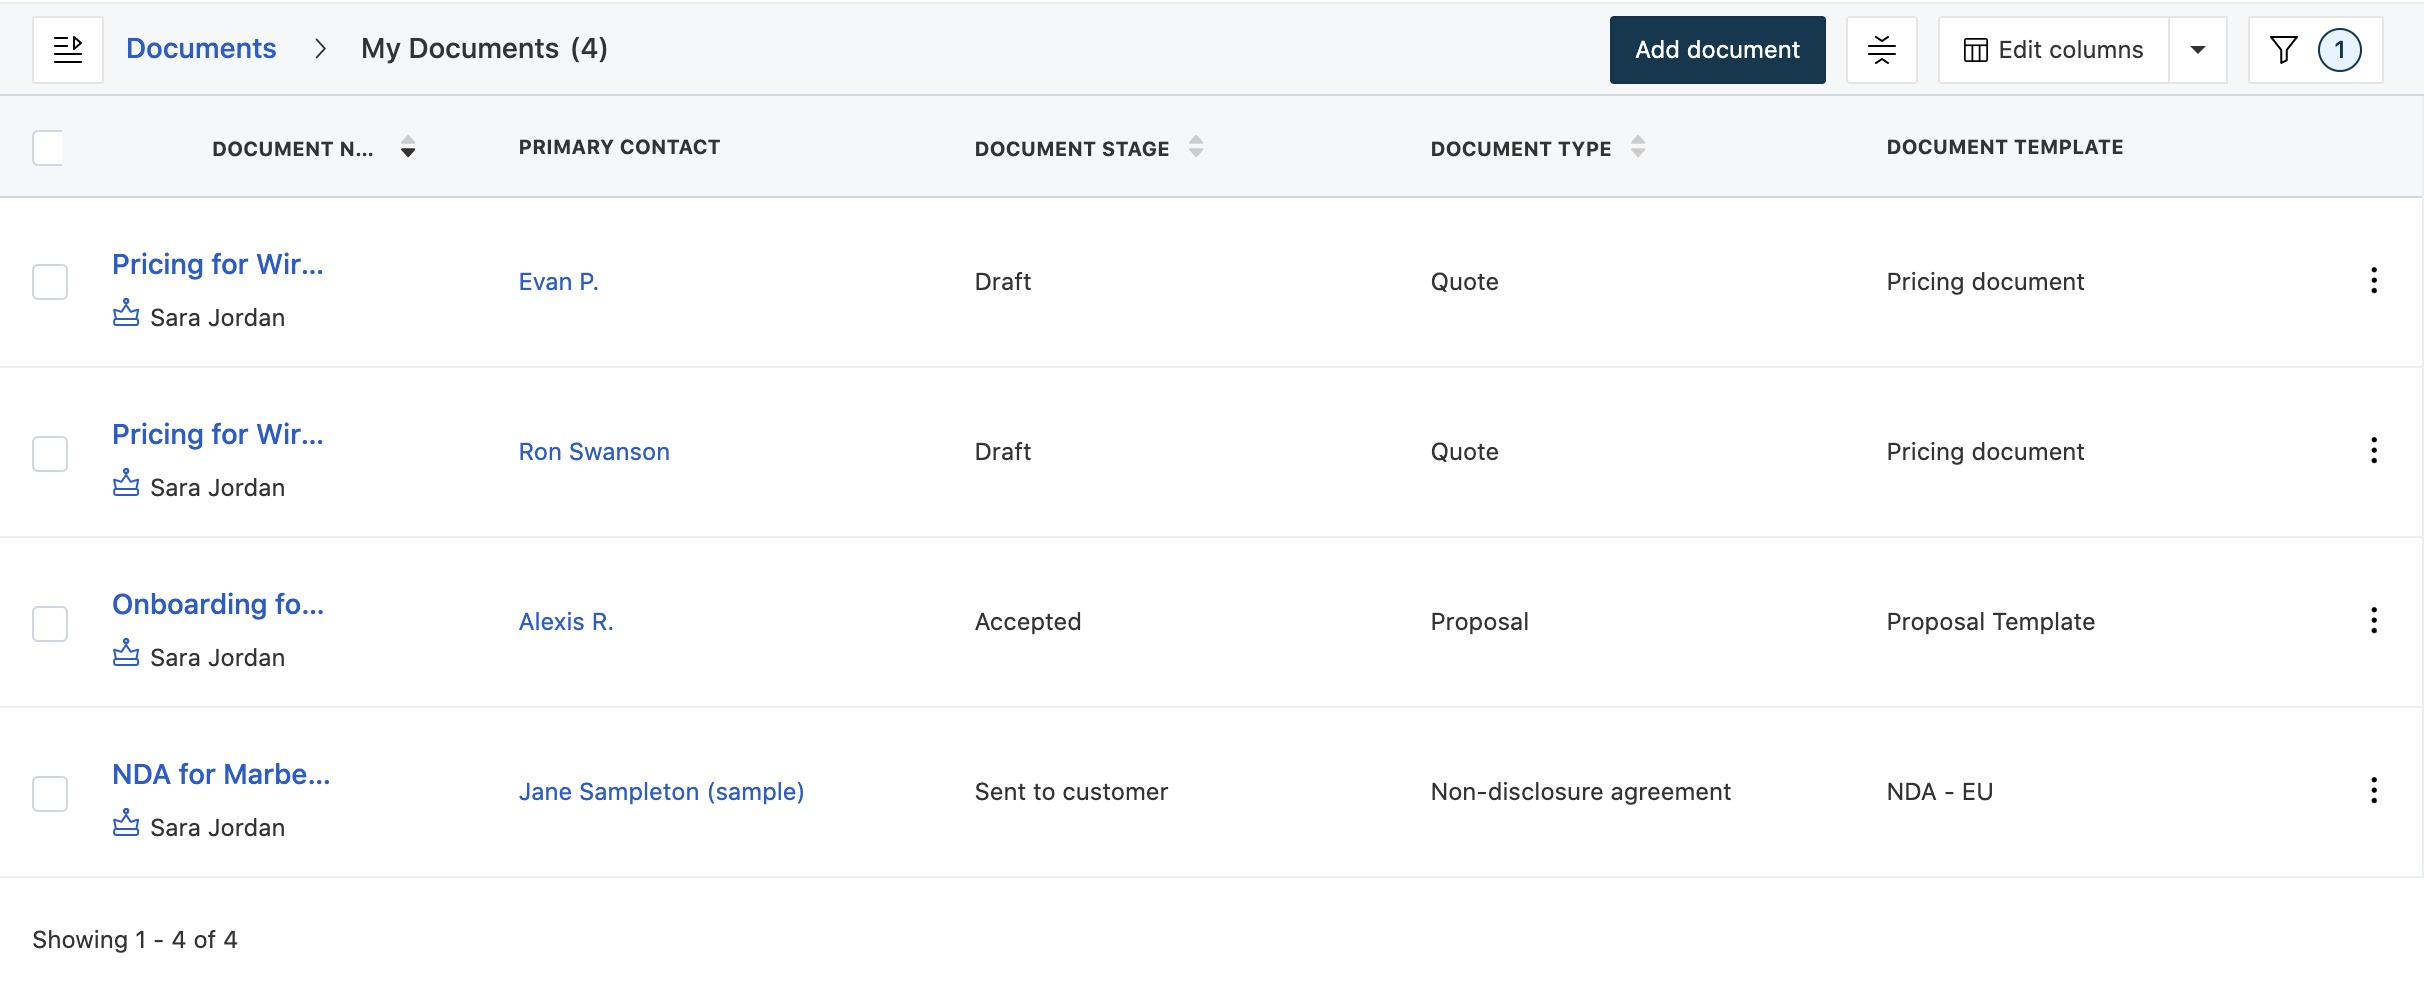Click Sara Jordan owner in NDA row
This screenshot has width=2424, height=998.
217,828
